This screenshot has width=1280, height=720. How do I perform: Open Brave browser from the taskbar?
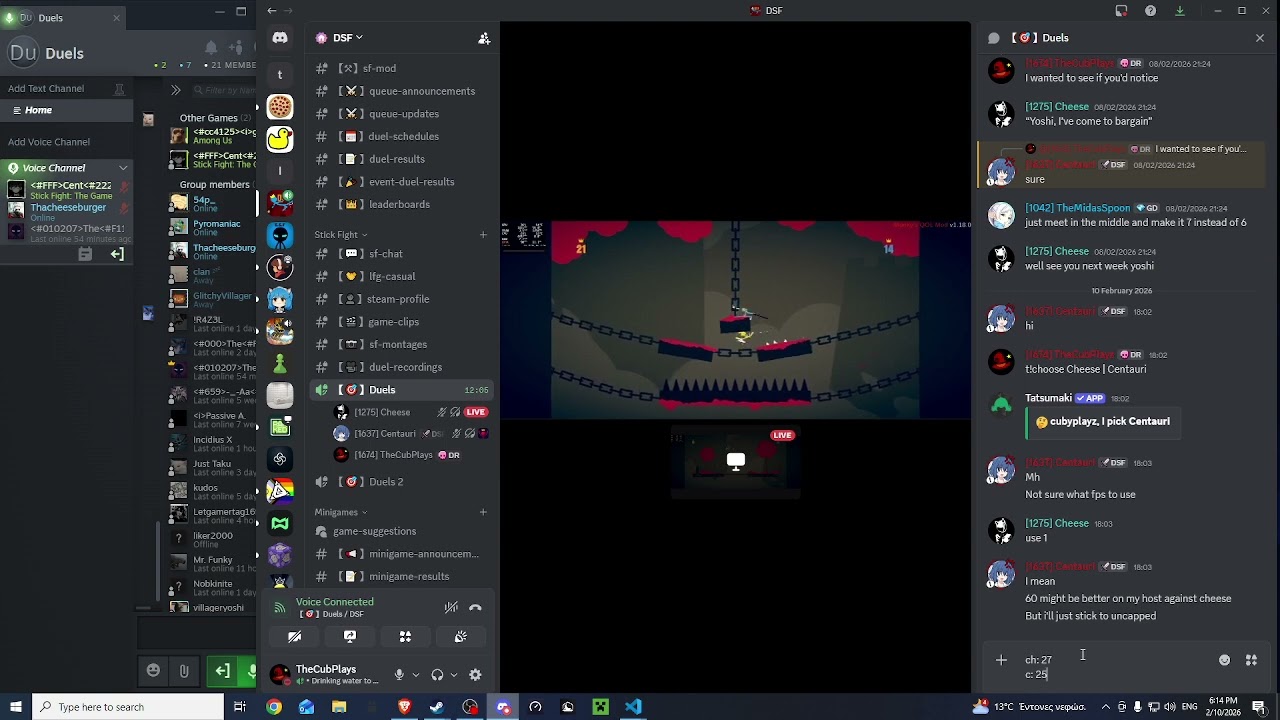[404, 707]
